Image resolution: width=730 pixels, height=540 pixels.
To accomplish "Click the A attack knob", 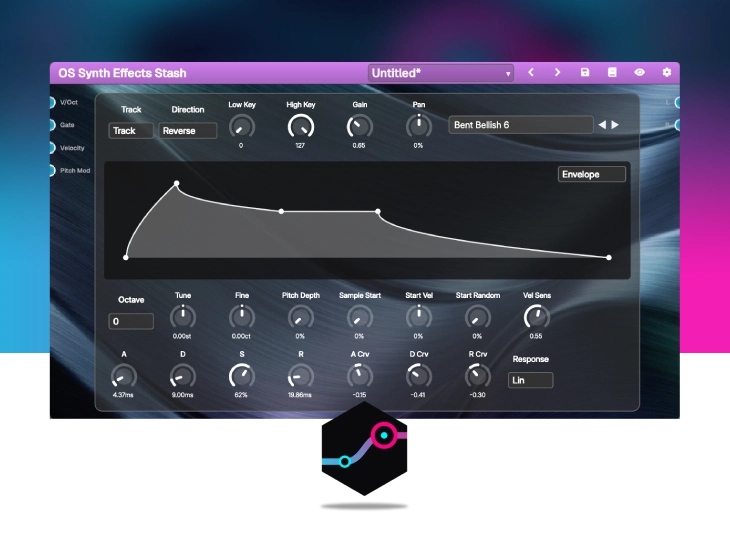I will (x=123, y=376).
